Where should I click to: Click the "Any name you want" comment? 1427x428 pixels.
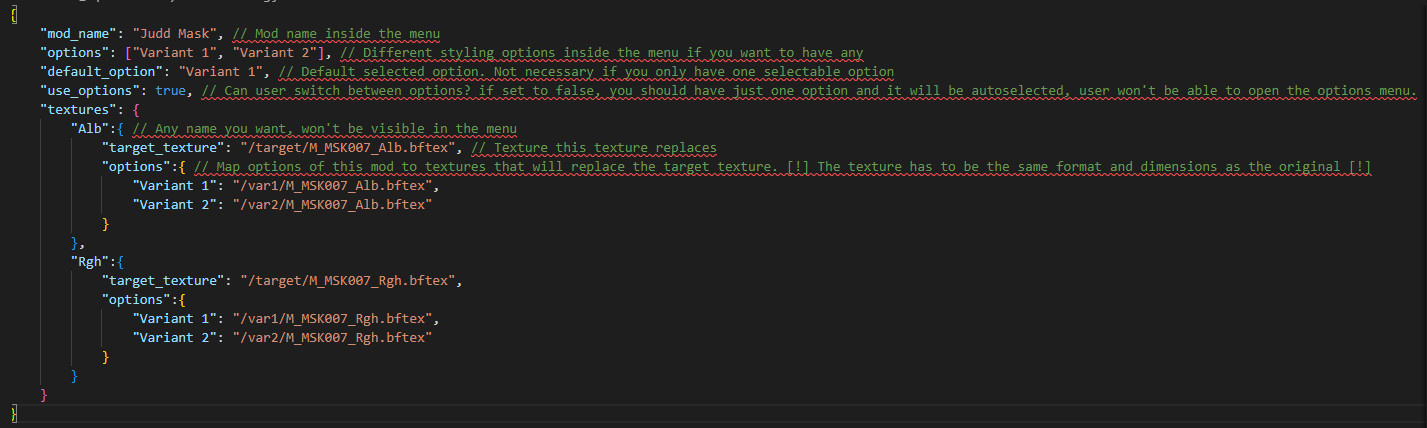pos(324,128)
